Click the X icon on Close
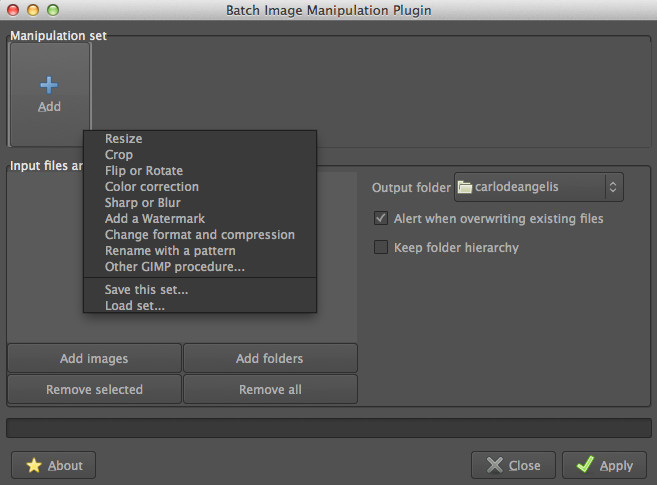The image size is (657, 485). pos(495,465)
